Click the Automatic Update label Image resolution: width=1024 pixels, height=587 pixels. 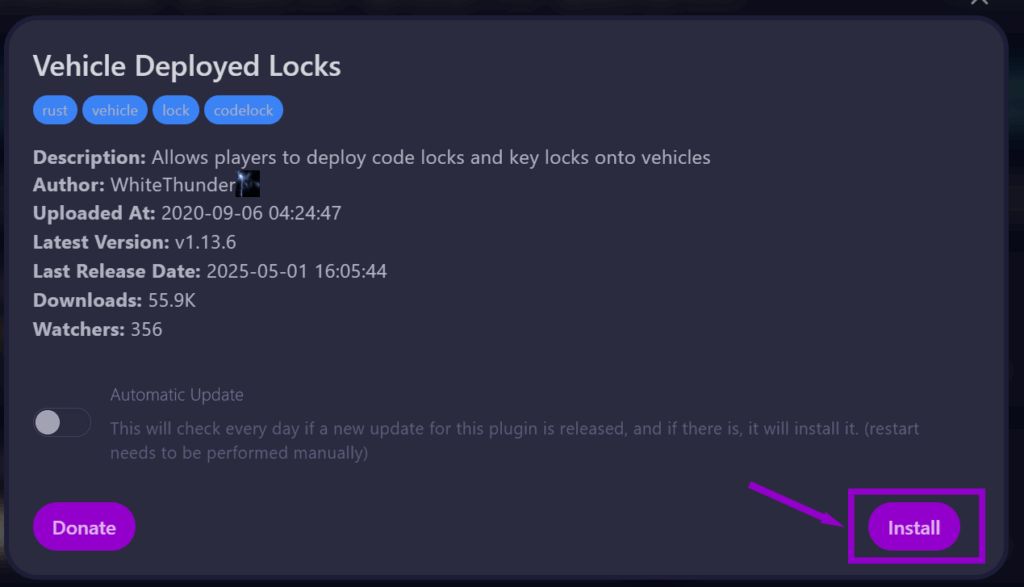tap(177, 395)
